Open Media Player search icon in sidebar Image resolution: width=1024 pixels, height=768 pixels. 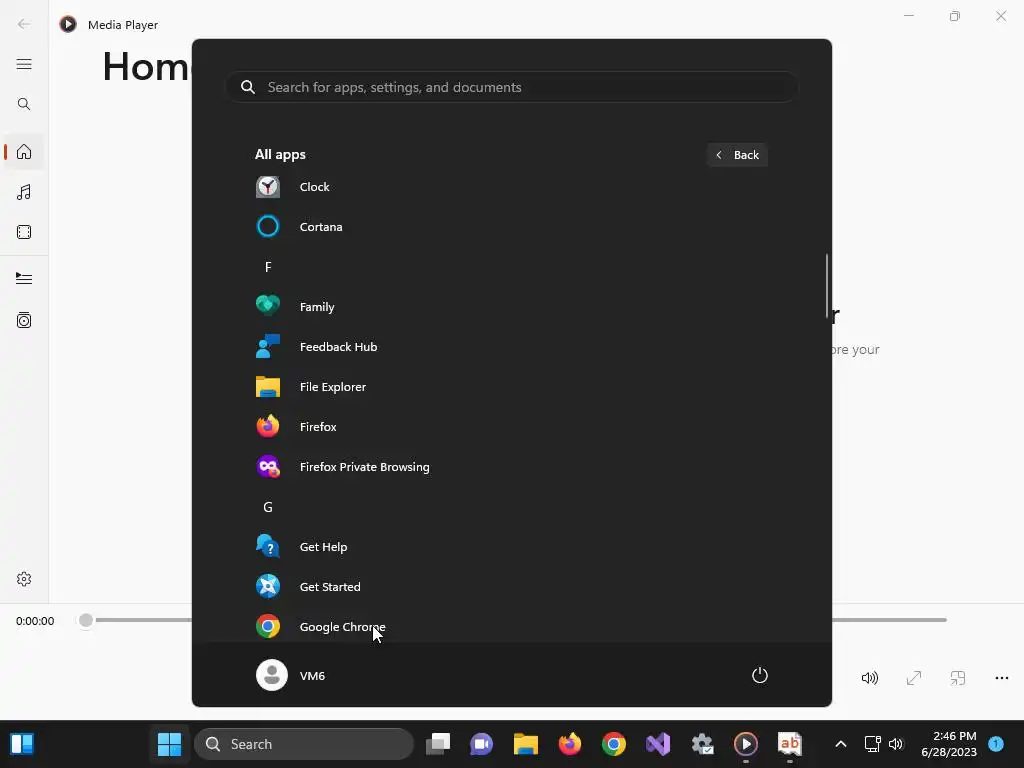(x=24, y=104)
